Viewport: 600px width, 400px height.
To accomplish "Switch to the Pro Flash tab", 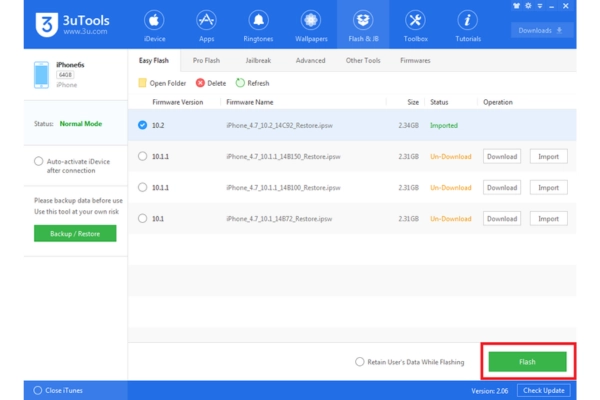I will 206,61.
